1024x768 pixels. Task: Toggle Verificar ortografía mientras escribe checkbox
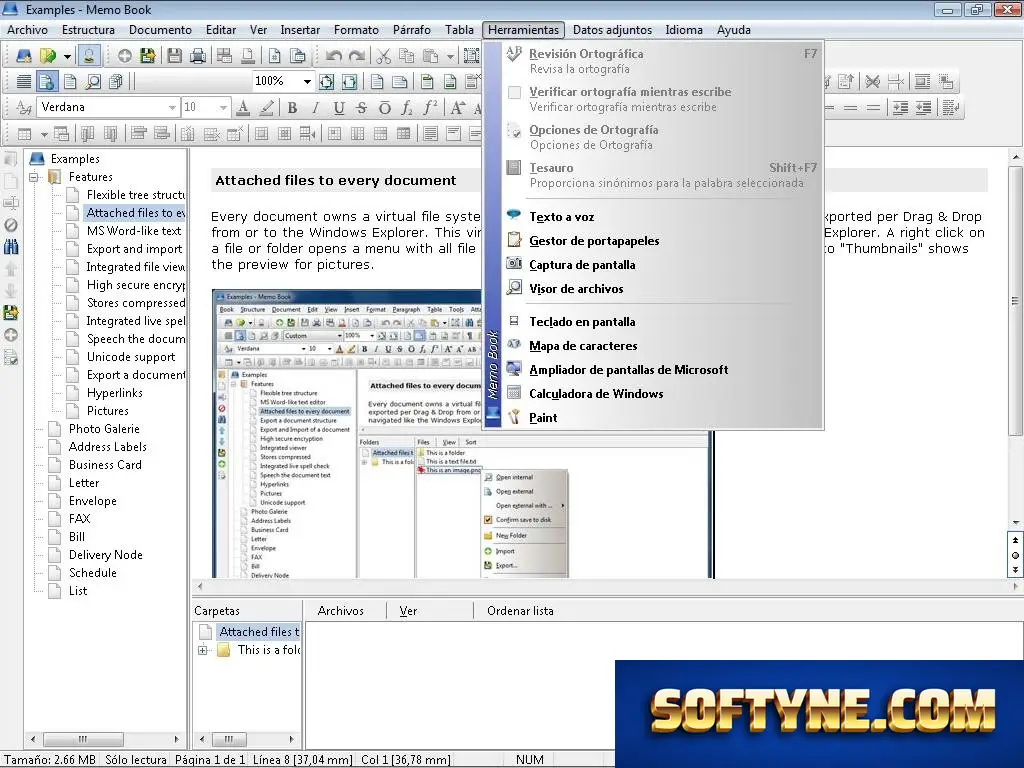[x=515, y=93]
